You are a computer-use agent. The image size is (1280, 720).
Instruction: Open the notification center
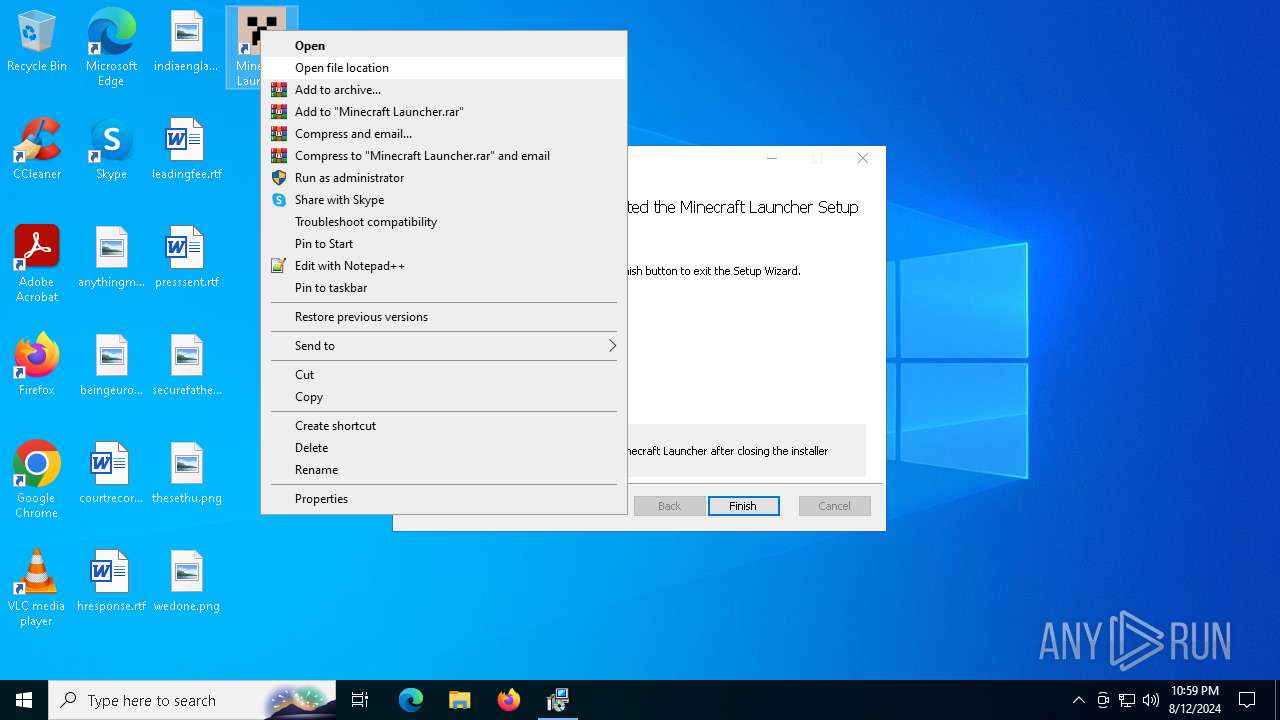click(1247, 700)
